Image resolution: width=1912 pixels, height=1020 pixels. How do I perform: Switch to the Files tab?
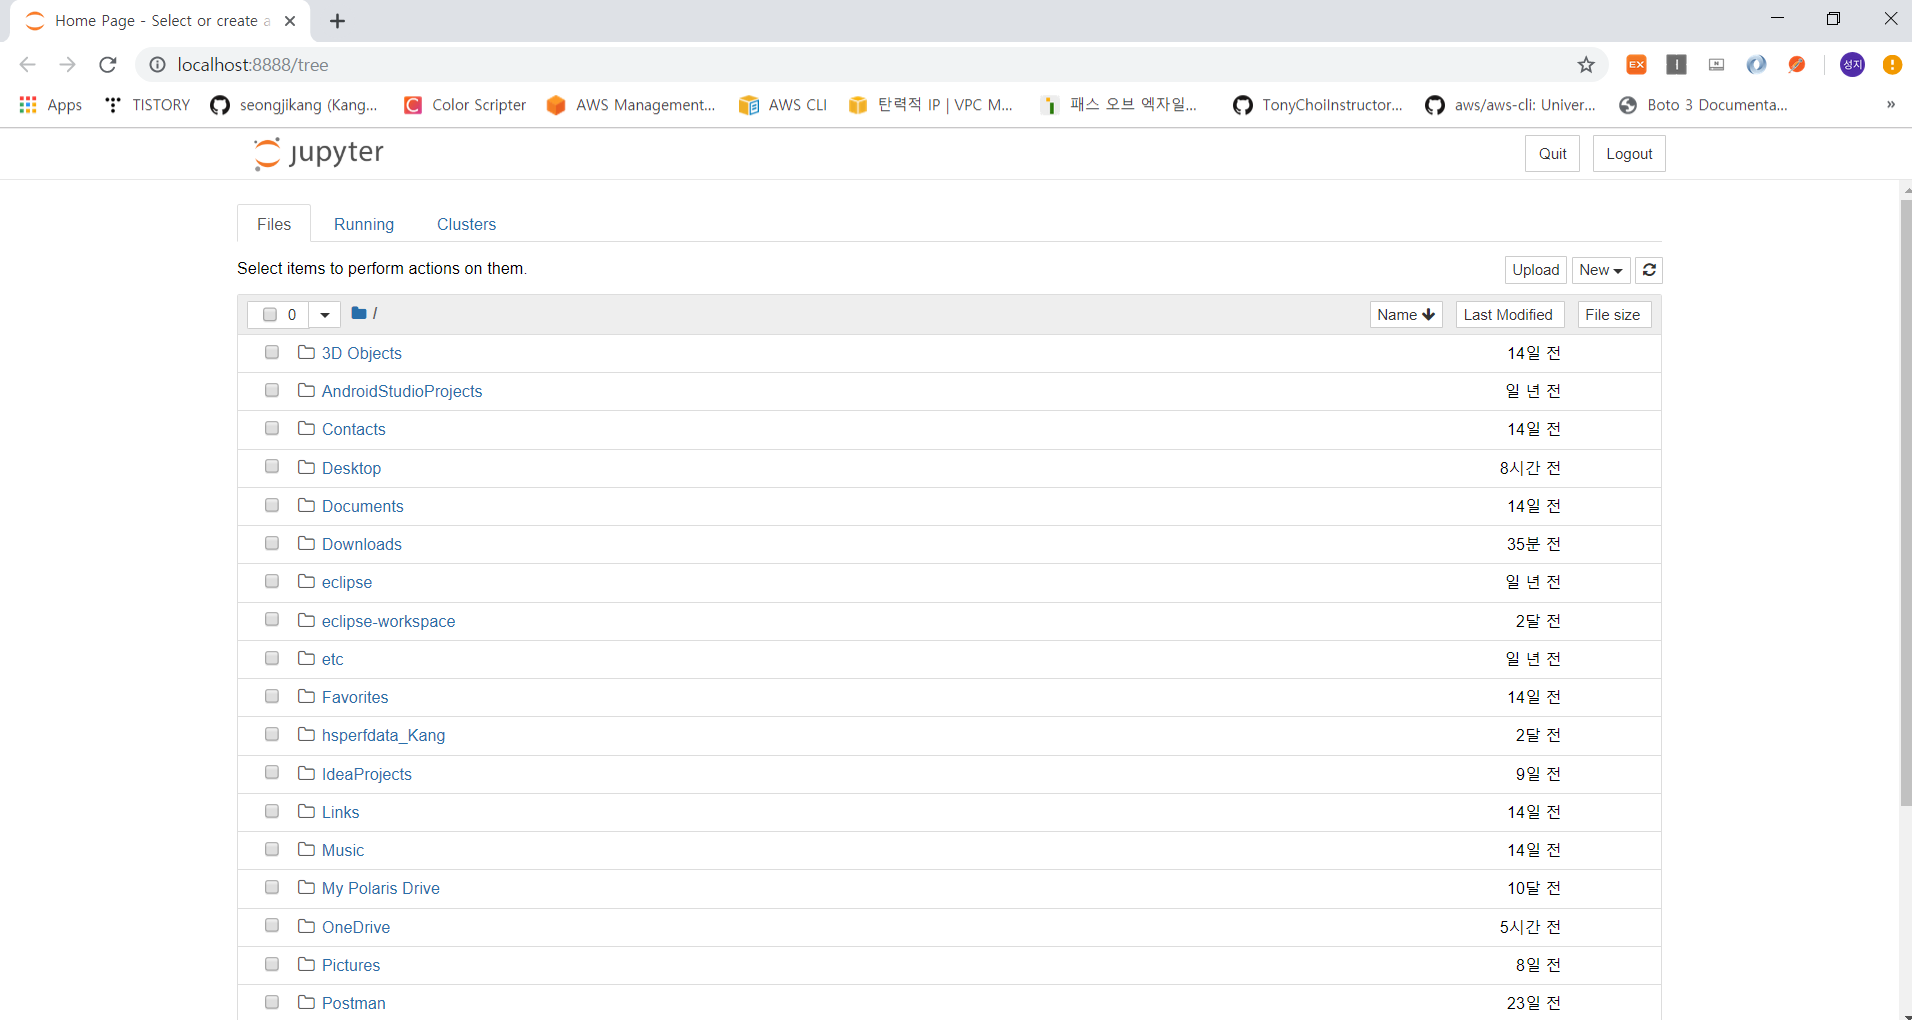pyautogui.click(x=274, y=224)
